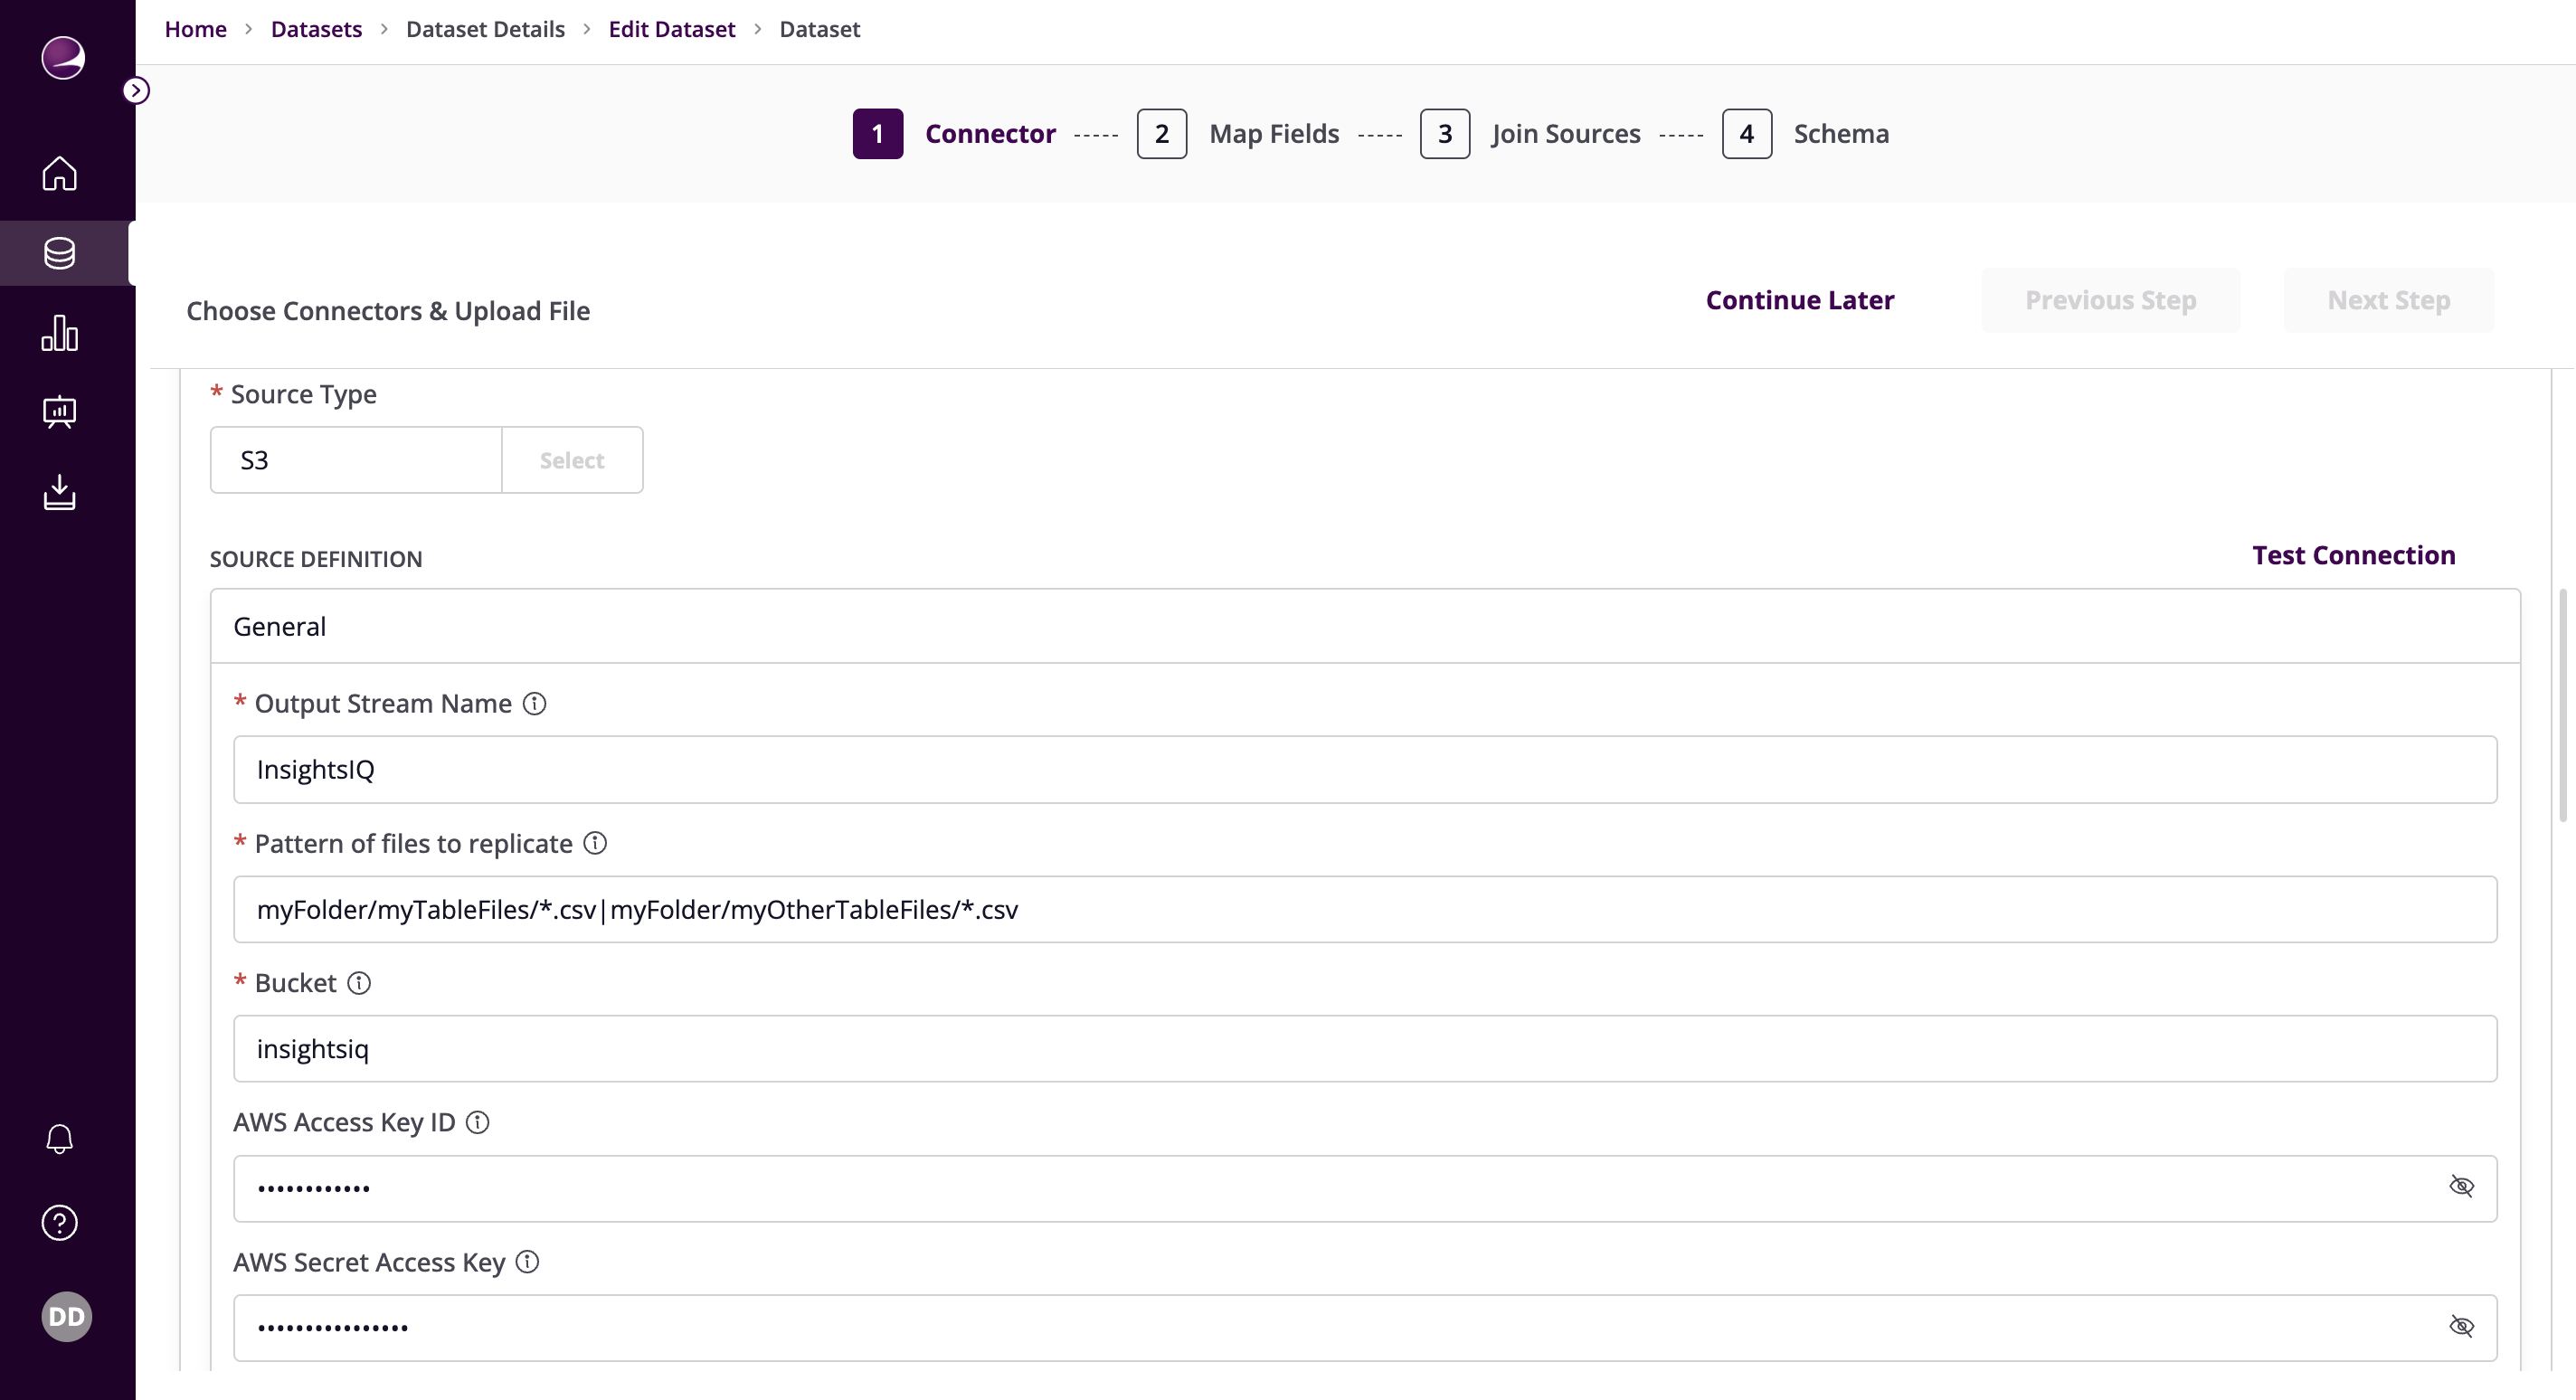Reveal the AWS Secret Access Key value
2576x1400 pixels.
[x=2461, y=1327]
